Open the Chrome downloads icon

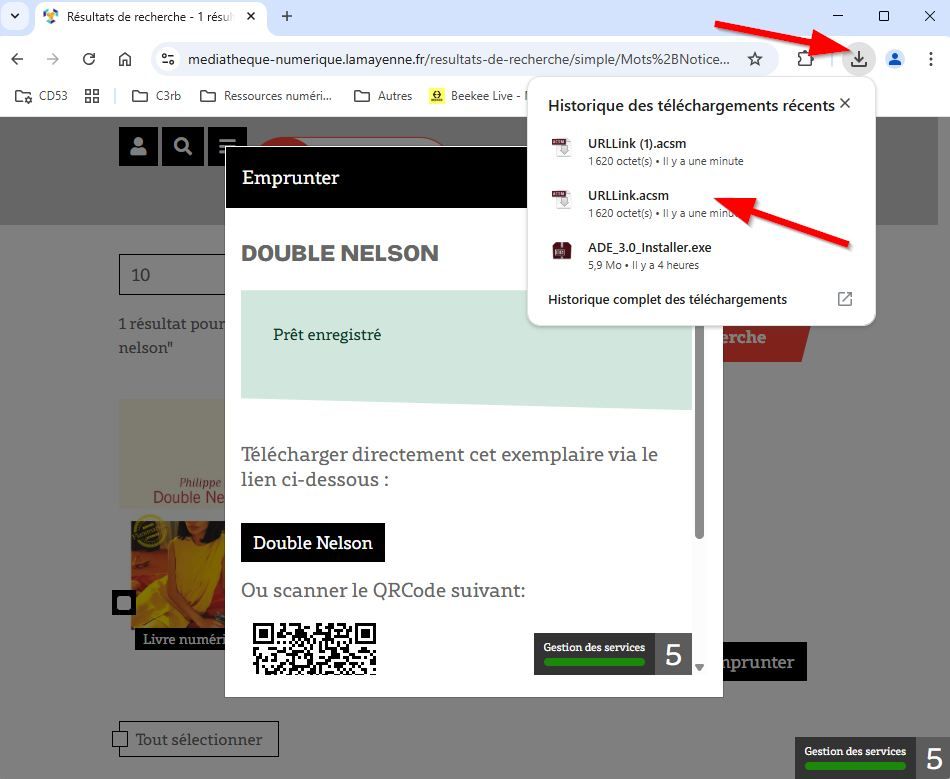click(x=858, y=59)
